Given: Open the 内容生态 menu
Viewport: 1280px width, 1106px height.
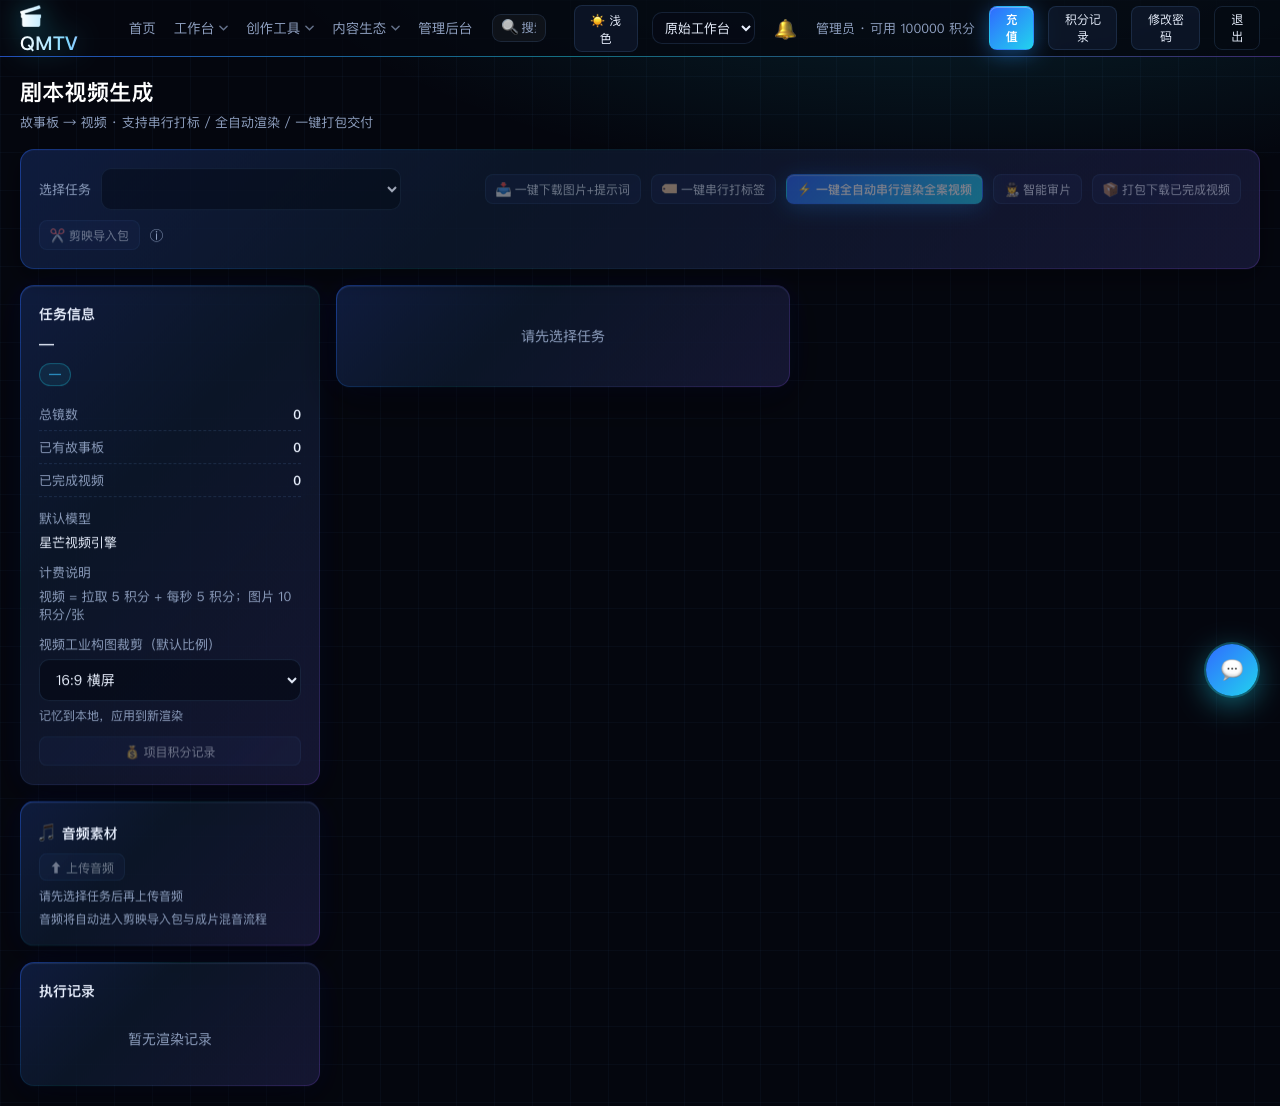Looking at the screenshot, I should click(366, 28).
